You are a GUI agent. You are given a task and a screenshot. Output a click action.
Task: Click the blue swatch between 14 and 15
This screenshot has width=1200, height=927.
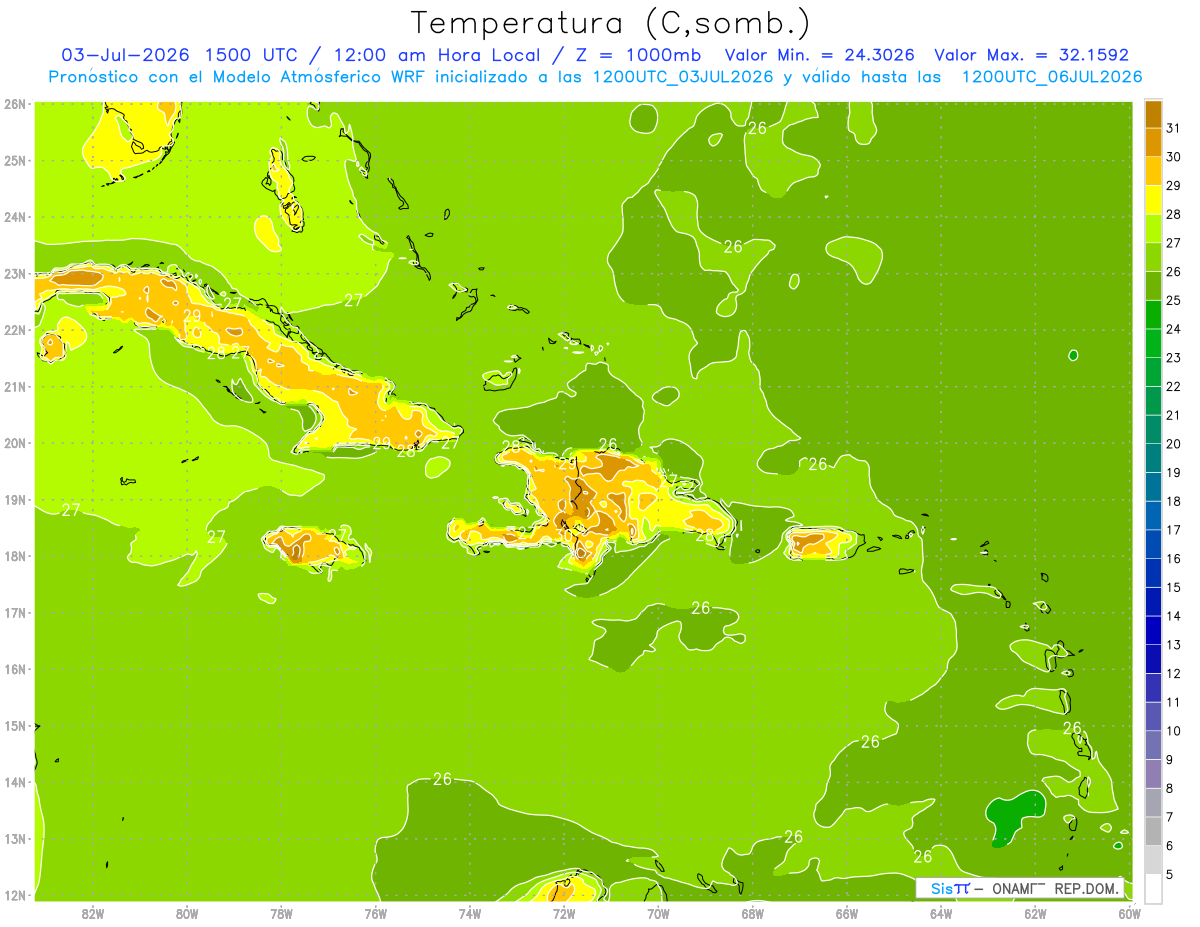(x=1153, y=601)
